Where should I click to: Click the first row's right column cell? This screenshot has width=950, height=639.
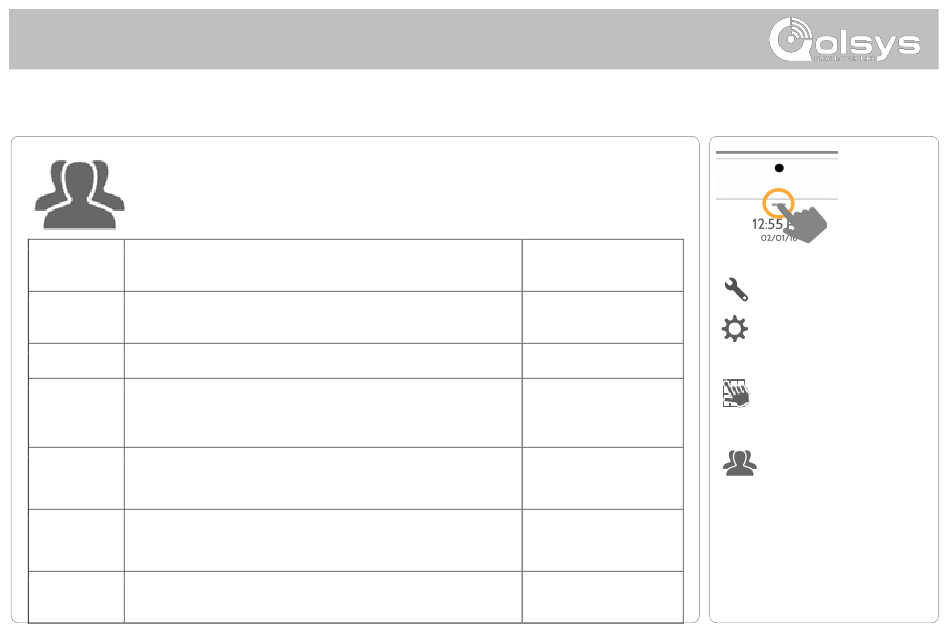(x=603, y=265)
